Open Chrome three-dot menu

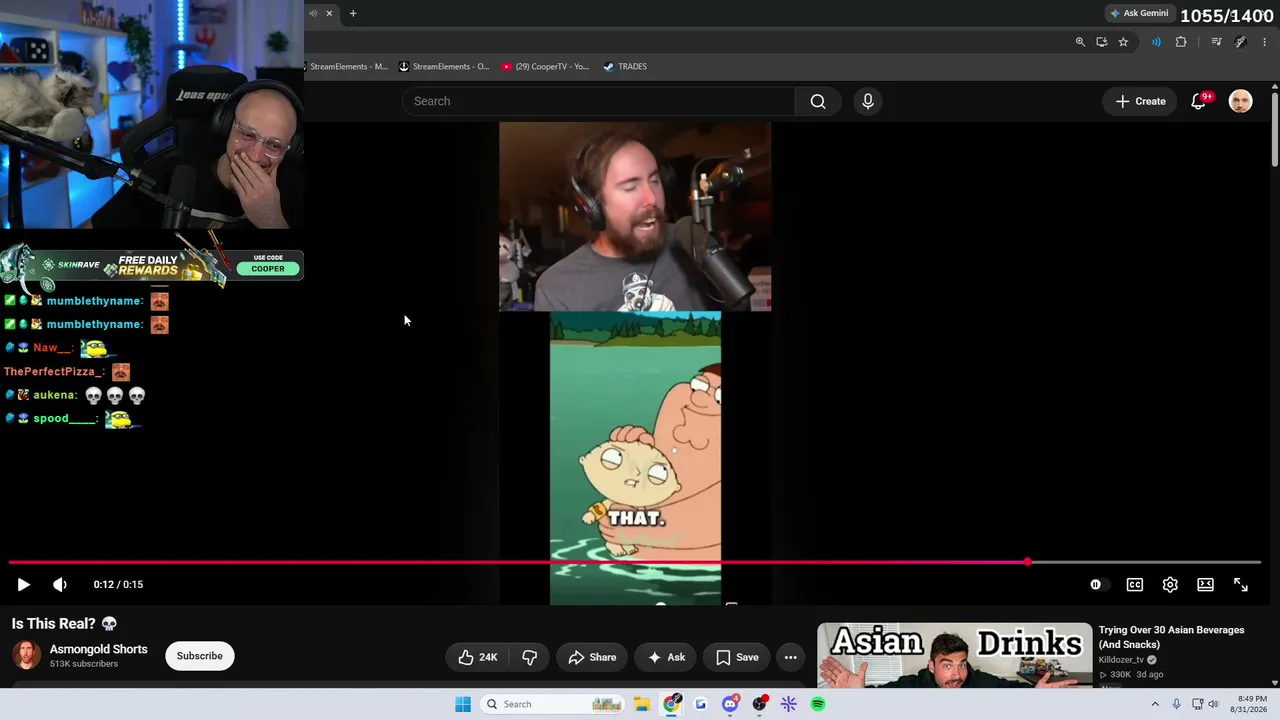tap(1265, 42)
